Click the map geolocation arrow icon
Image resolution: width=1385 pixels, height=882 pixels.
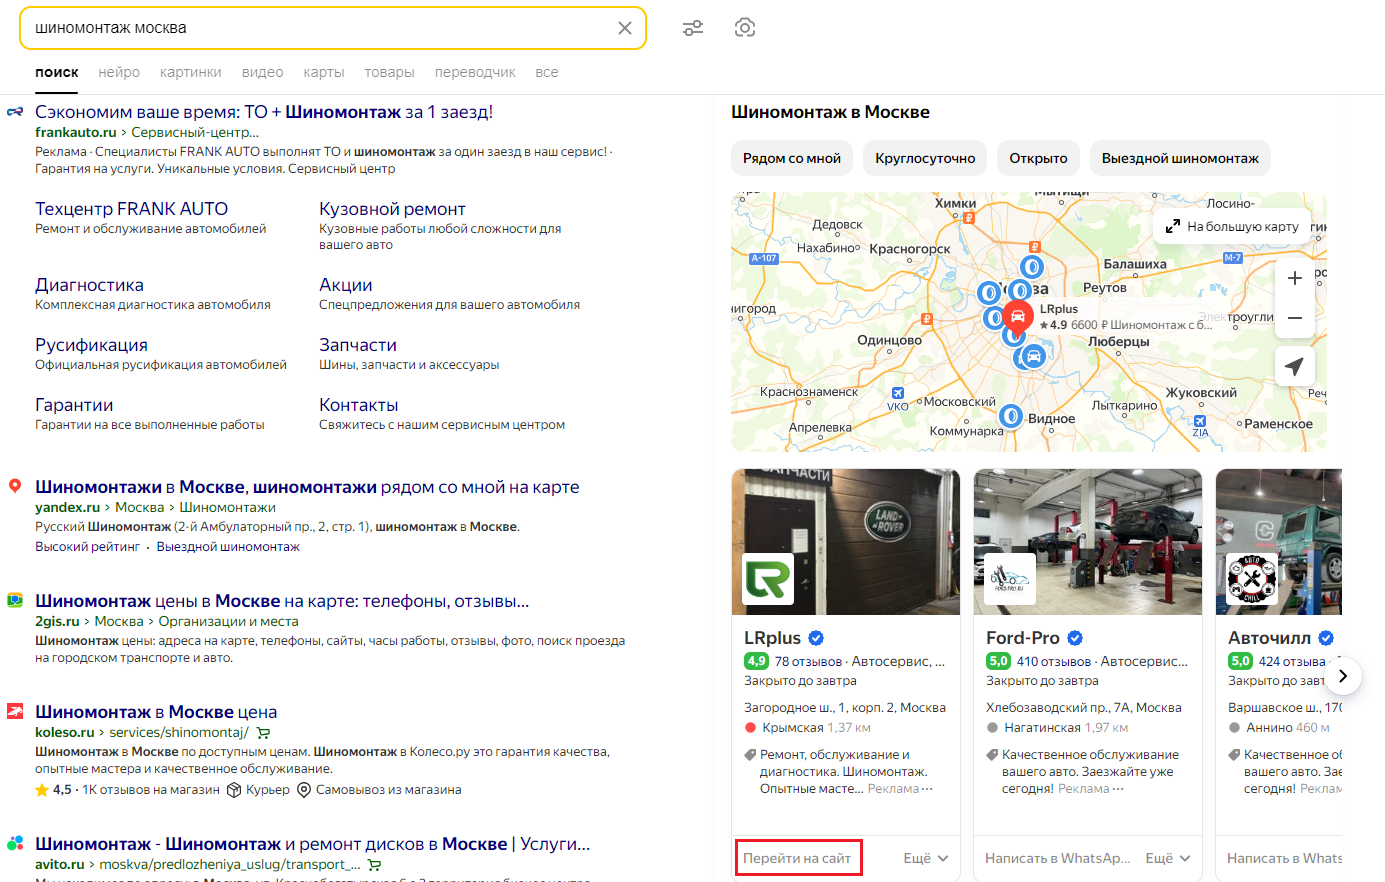[x=1294, y=366]
